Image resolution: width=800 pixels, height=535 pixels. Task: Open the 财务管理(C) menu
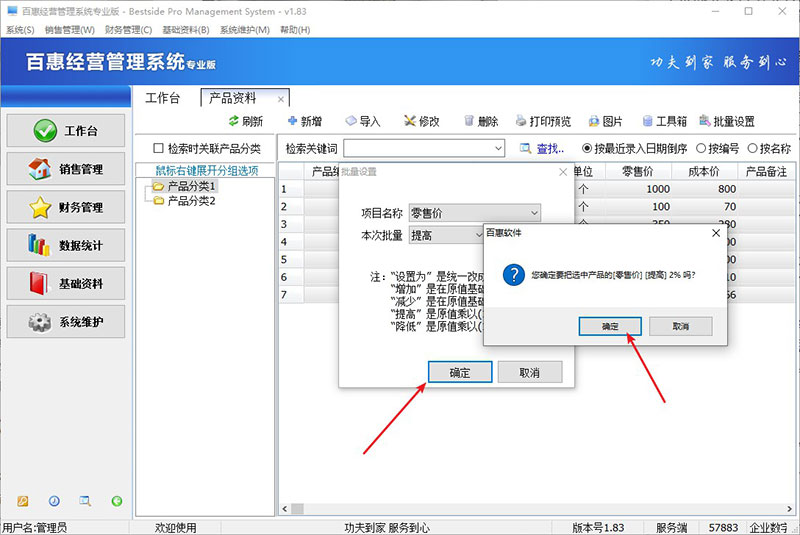(129, 30)
